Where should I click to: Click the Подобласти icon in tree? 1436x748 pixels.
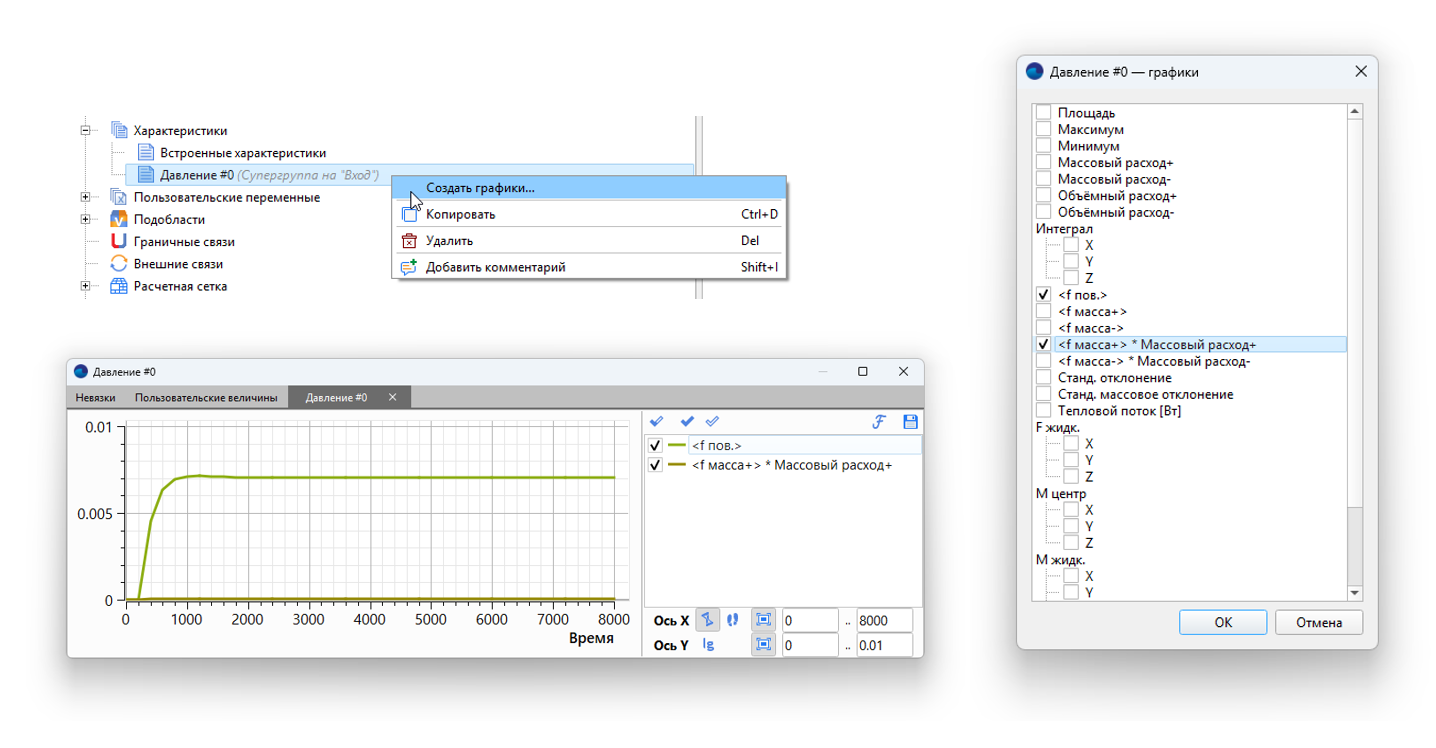click(x=119, y=219)
